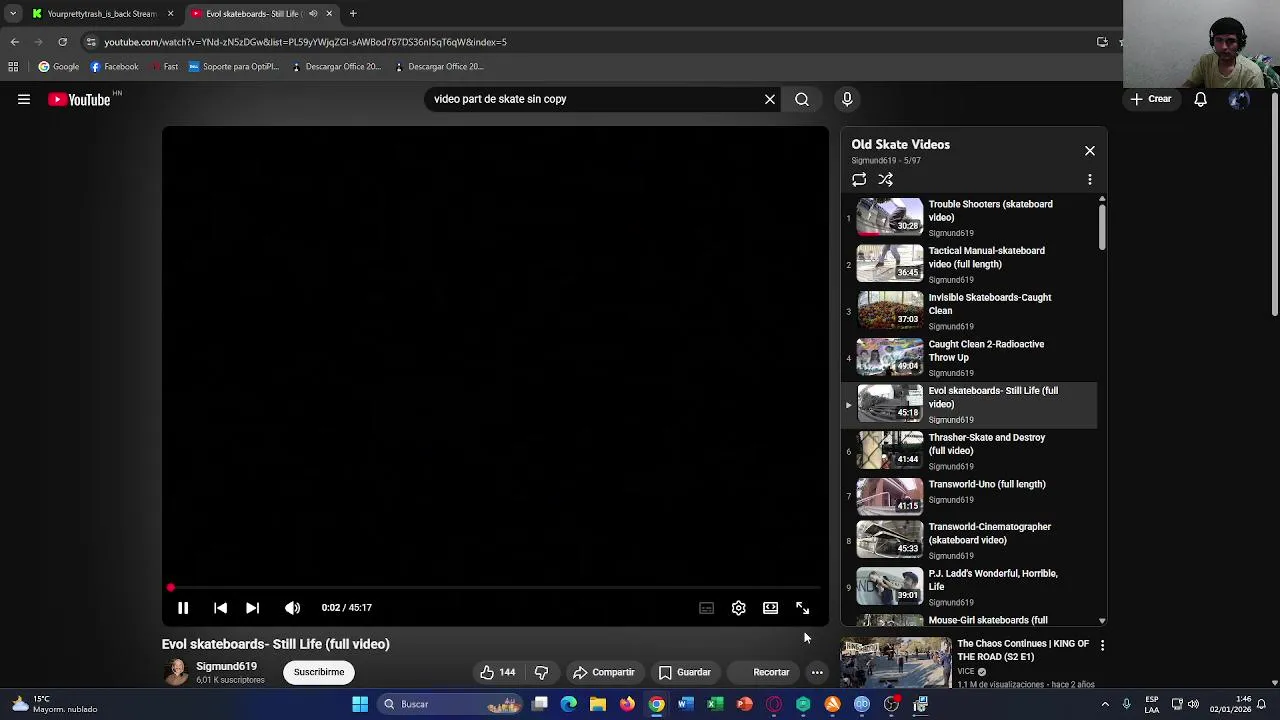Viewport: 1280px width, 720px height.
Task: Close the Evol skateboards browser tab
Action: (x=328, y=14)
